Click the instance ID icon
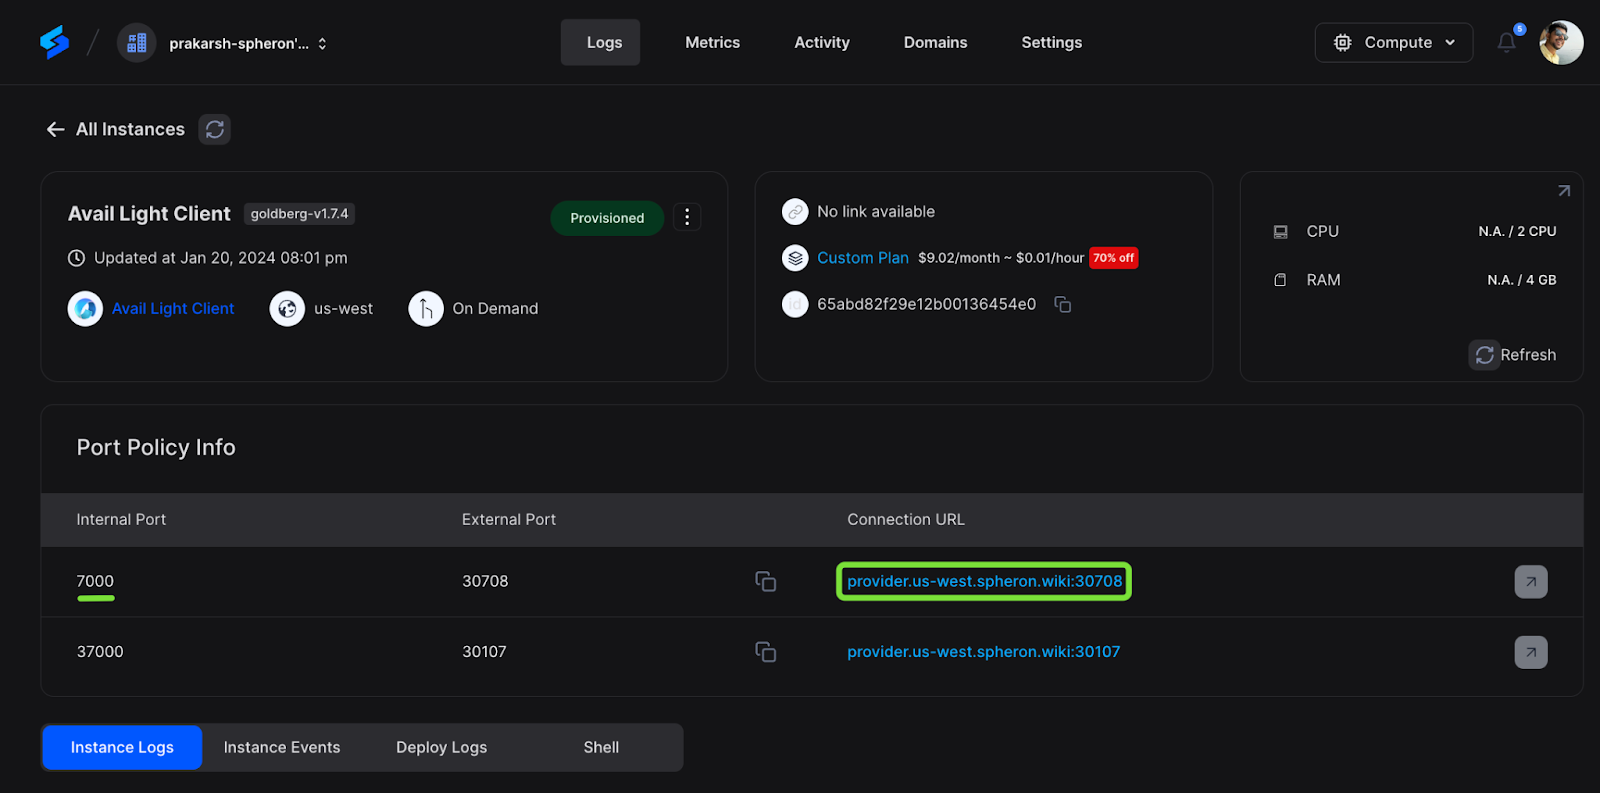This screenshot has width=1600, height=793. (x=795, y=304)
